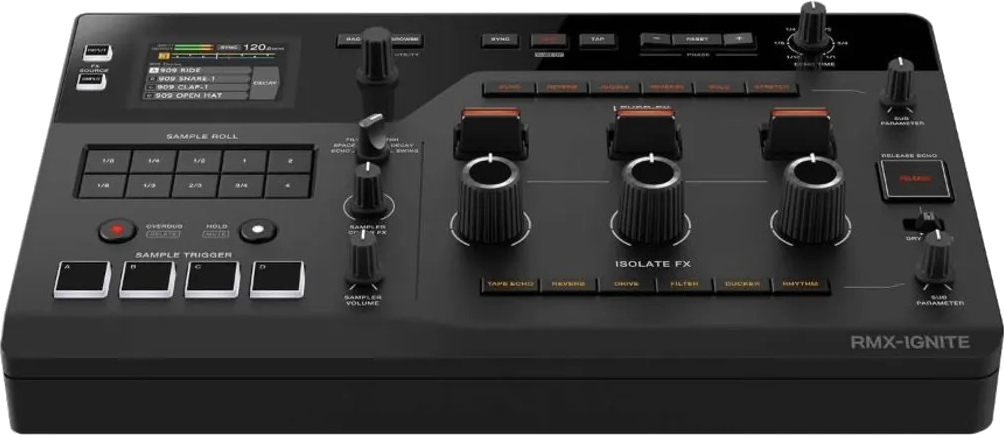Trigger sample pad C

point(213,279)
